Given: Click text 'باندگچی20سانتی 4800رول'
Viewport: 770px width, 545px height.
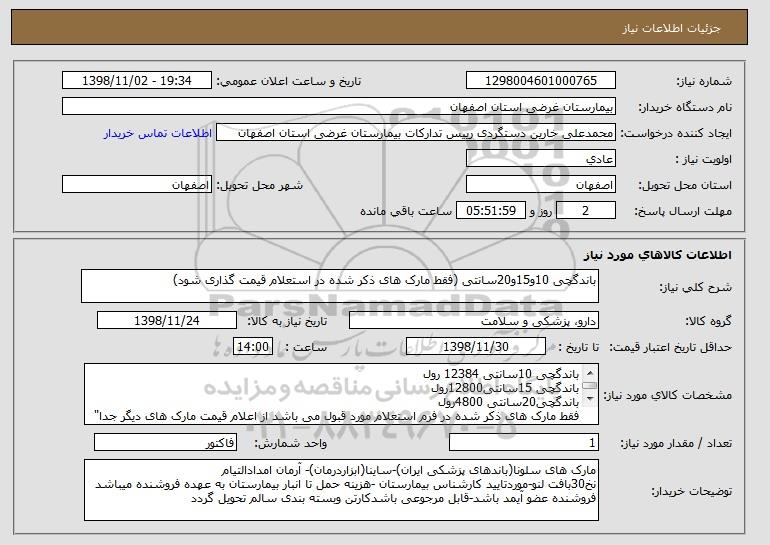Looking at the screenshot, I should tap(509, 402).
